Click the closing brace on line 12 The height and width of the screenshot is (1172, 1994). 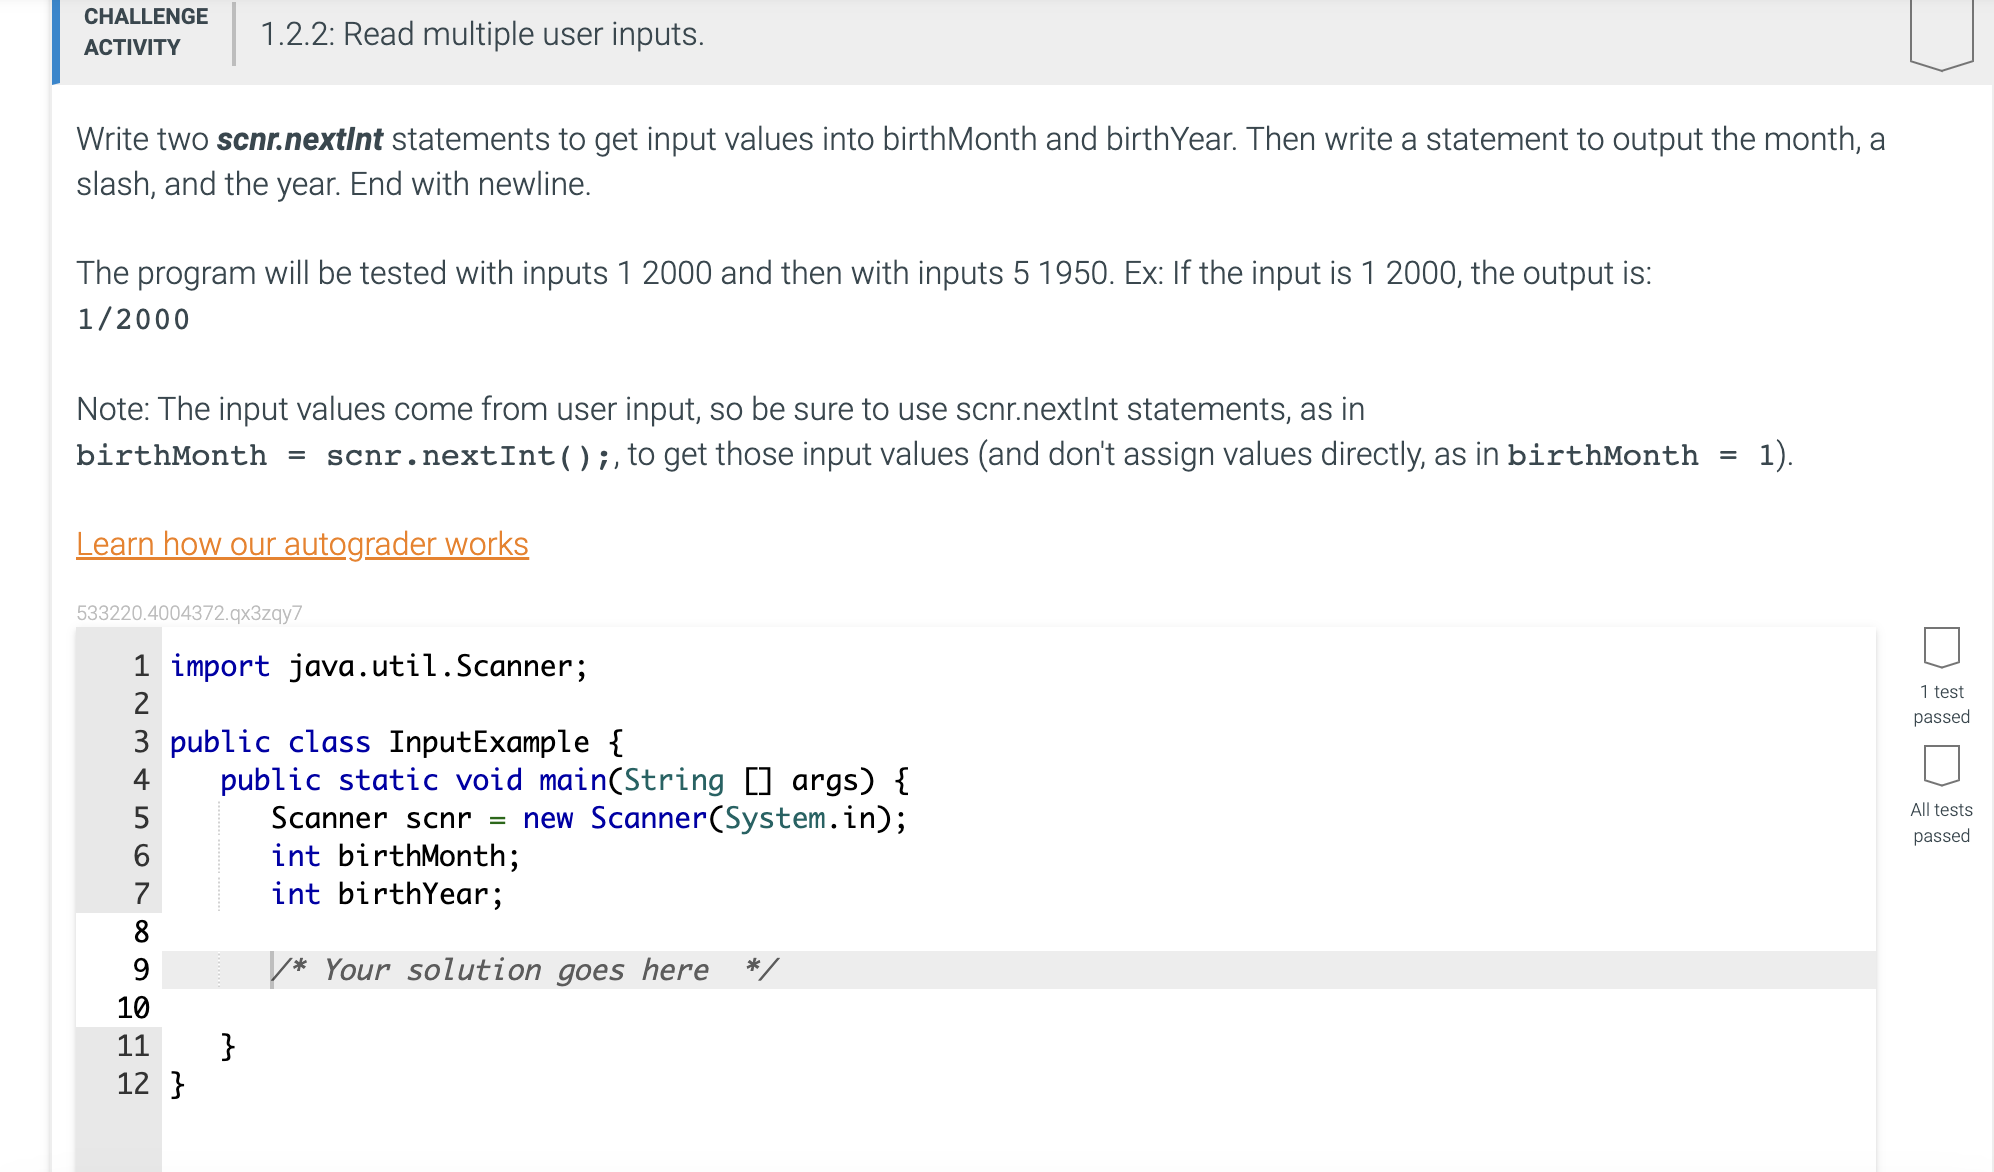click(178, 1082)
